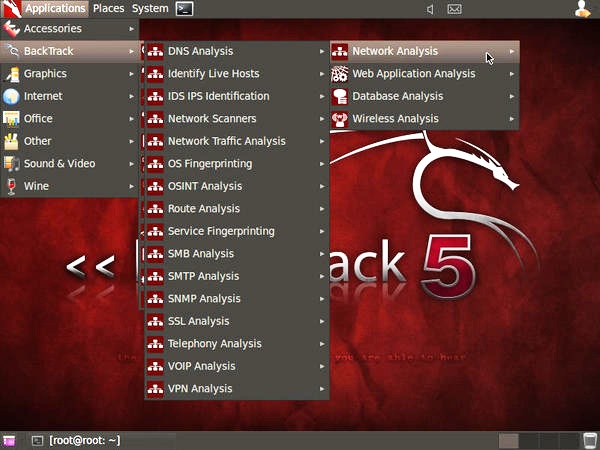Click the Wine glass icon
The height and width of the screenshot is (450, 600).
(x=11, y=186)
